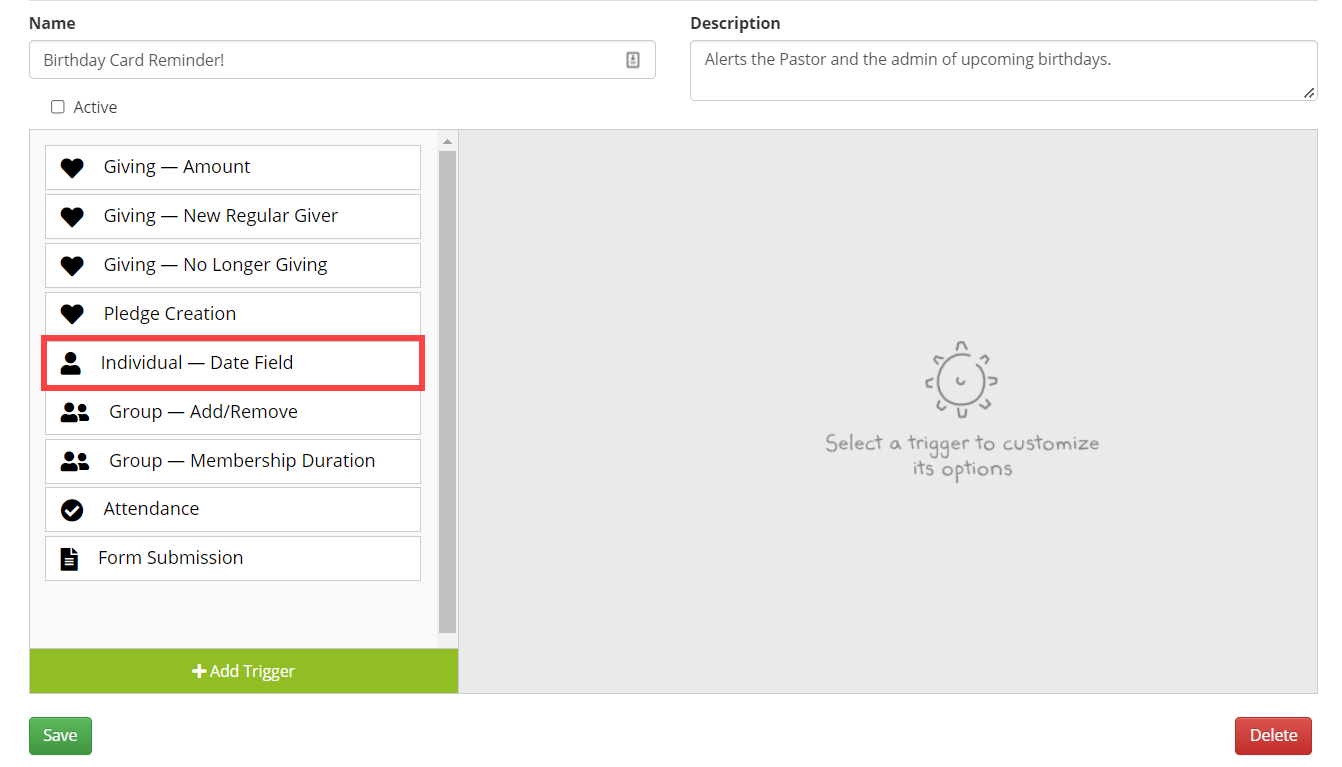The width and height of the screenshot is (1342, 767).
Task: Click the Description box resize handle
Action: coord(1309,93)
